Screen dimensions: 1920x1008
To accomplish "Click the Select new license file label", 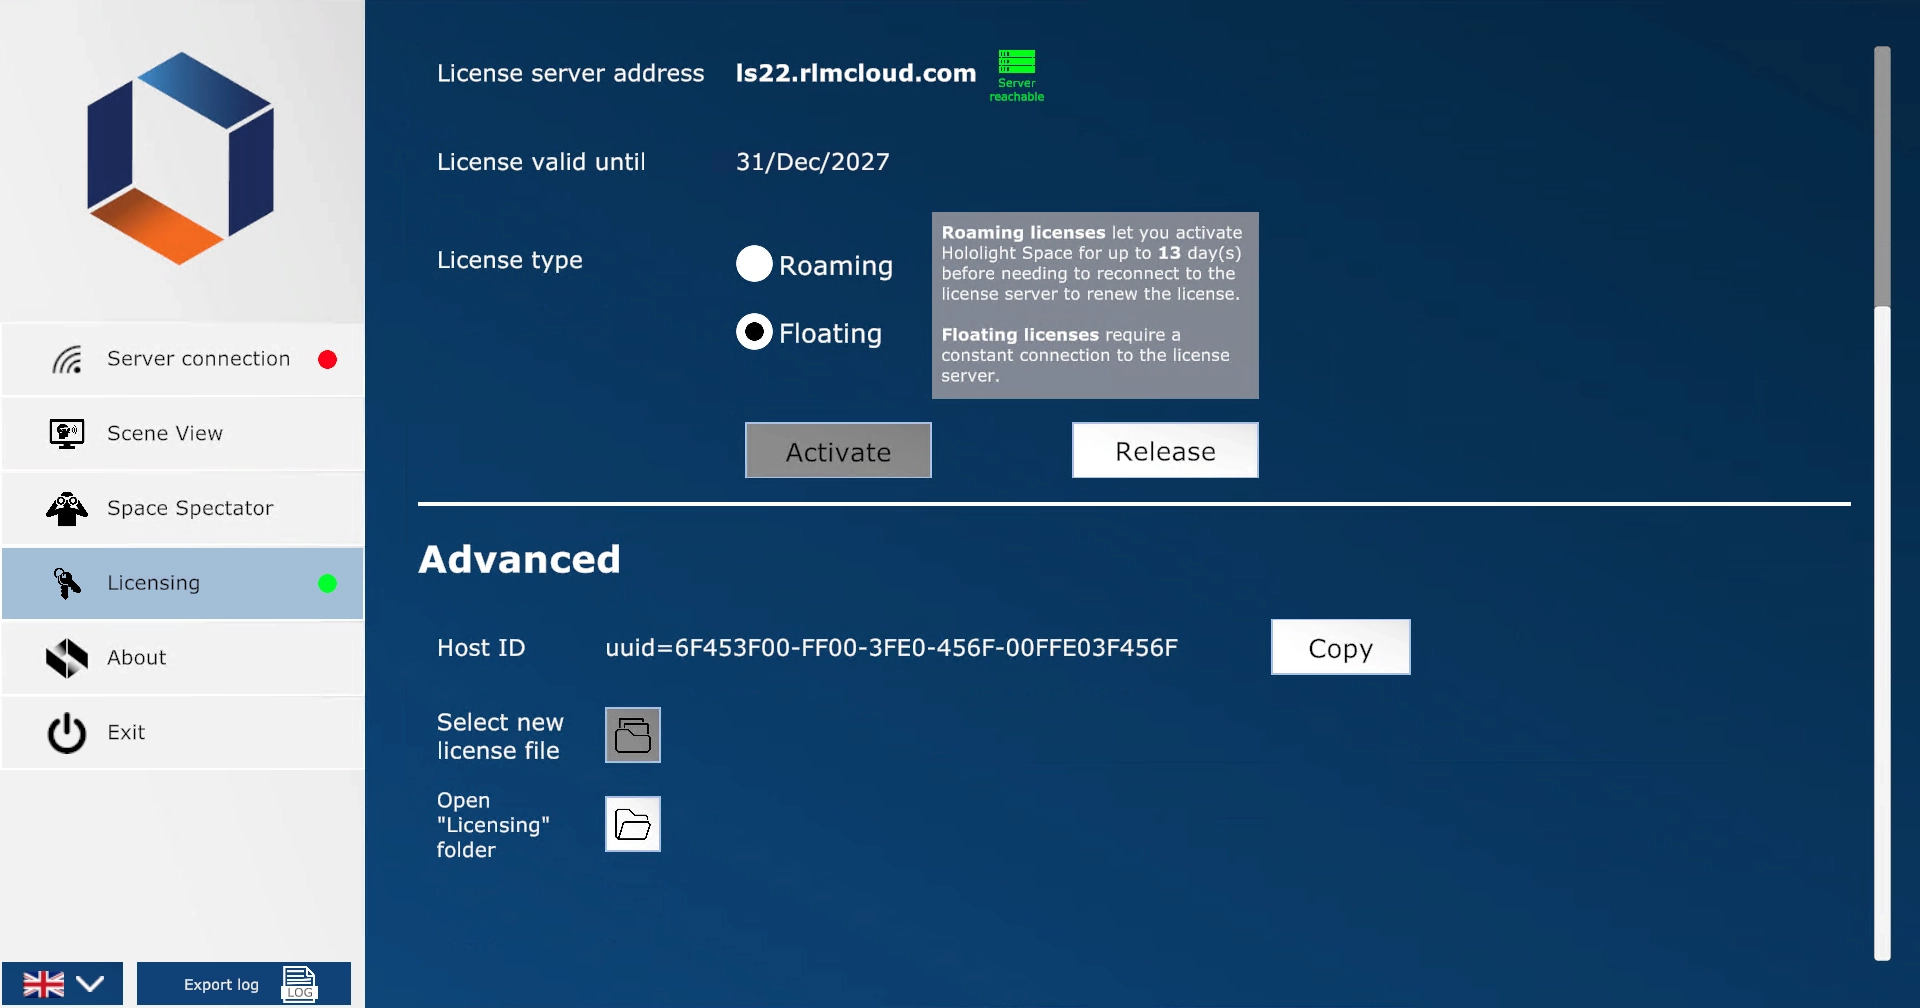I will point(500,736).
